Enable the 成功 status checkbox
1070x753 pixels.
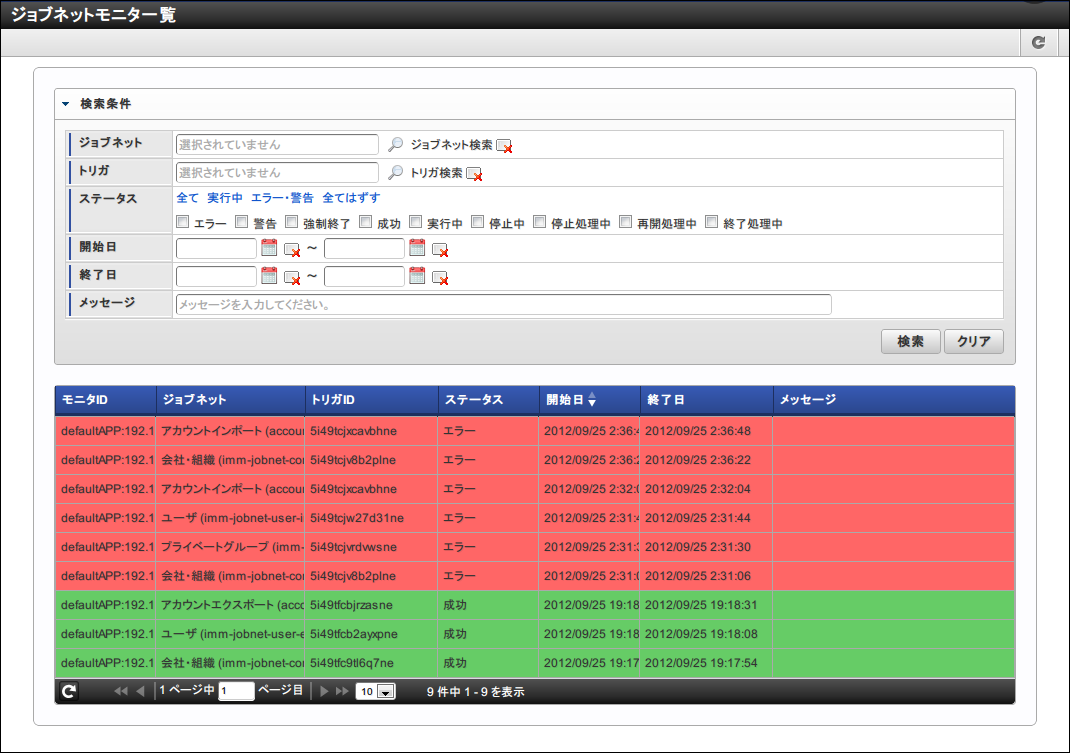pyautogui.click(x=366, y=222)
